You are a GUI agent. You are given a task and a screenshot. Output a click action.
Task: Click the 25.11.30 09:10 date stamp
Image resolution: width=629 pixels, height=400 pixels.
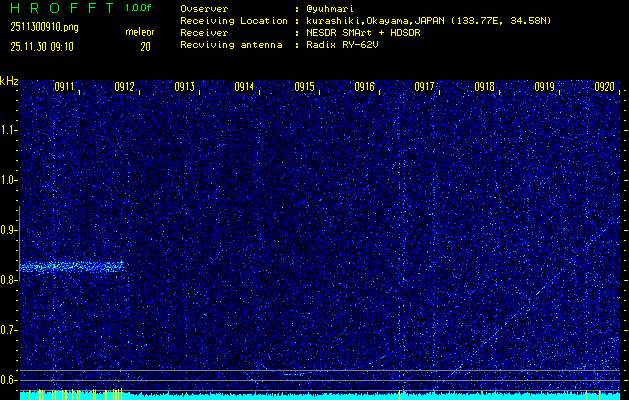click(x=42, y=46)
